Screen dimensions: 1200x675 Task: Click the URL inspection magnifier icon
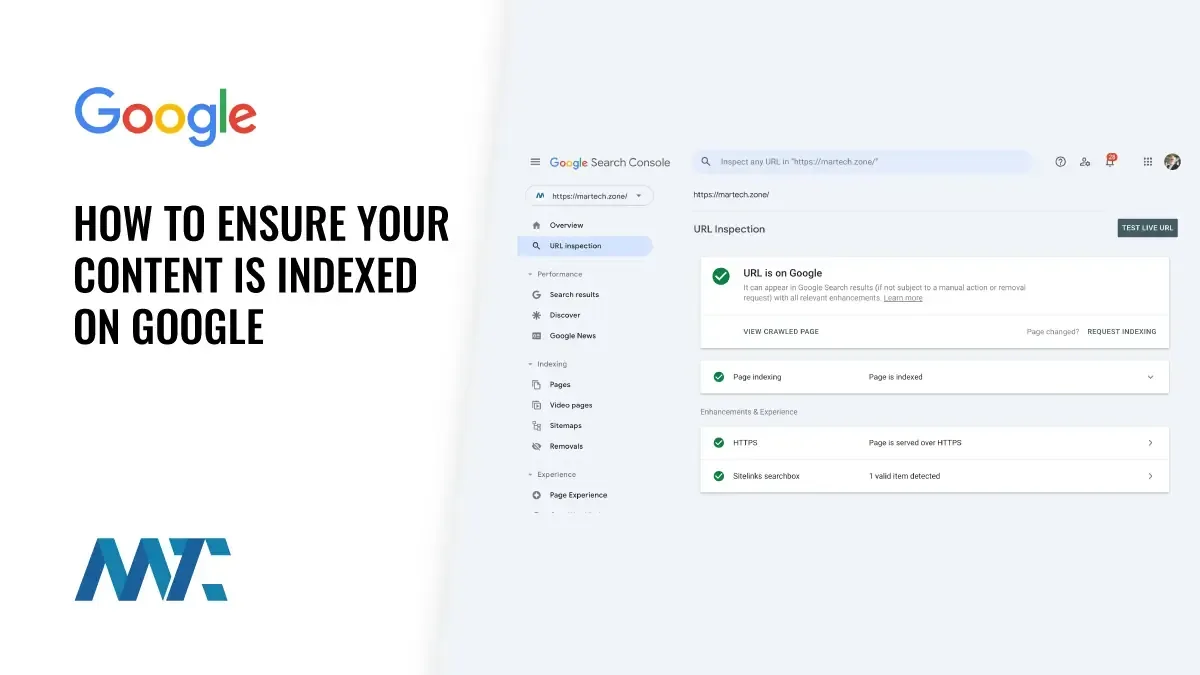click(x=537, y=246)
